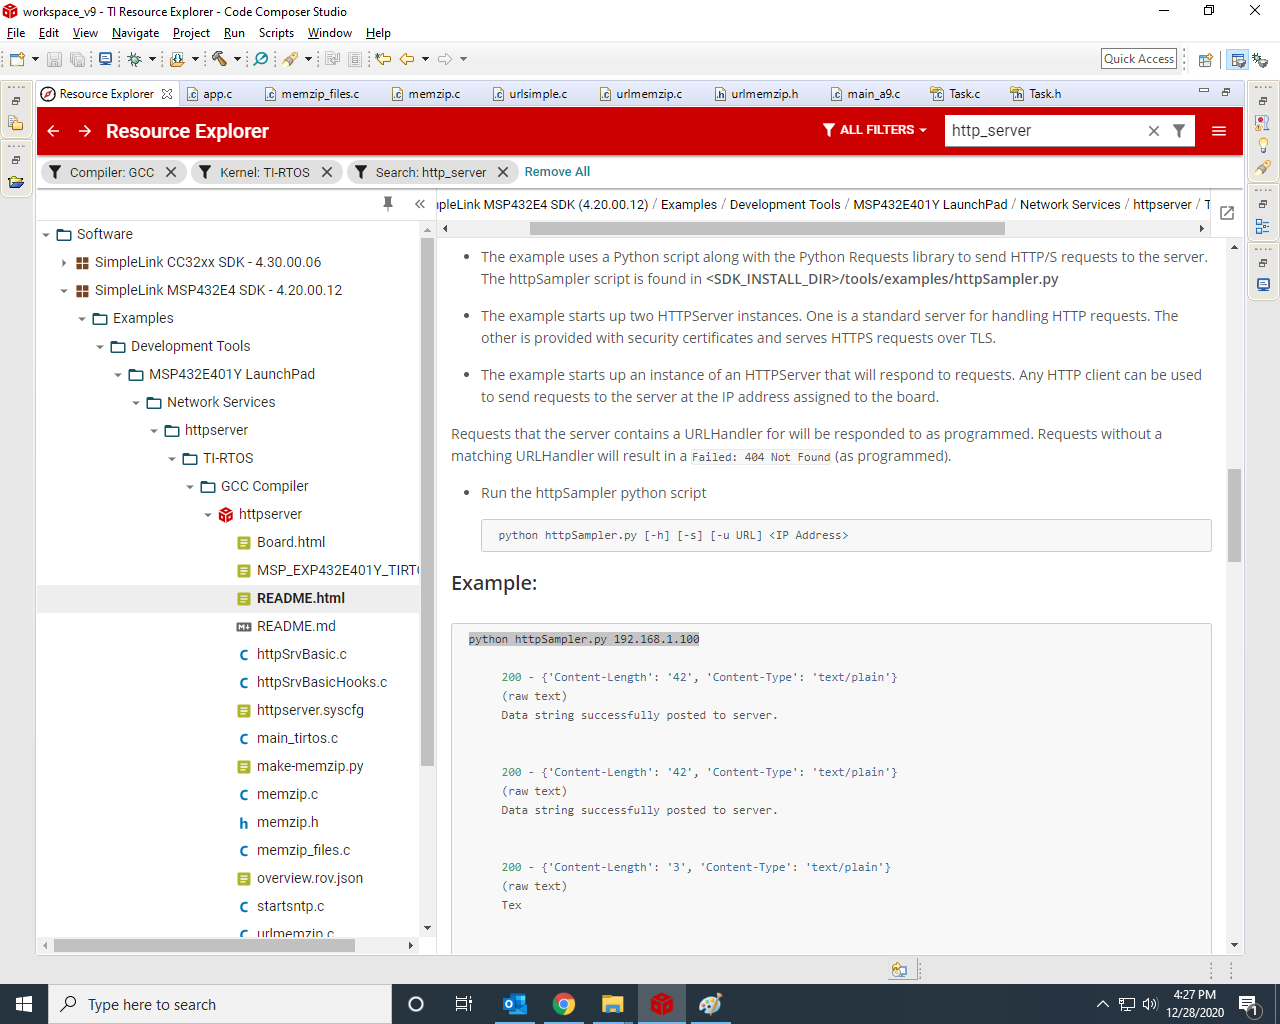Click the yellow Back navigation arrow in toolbar
This screenshot has width=1280, height=1024.
point(407,59)
